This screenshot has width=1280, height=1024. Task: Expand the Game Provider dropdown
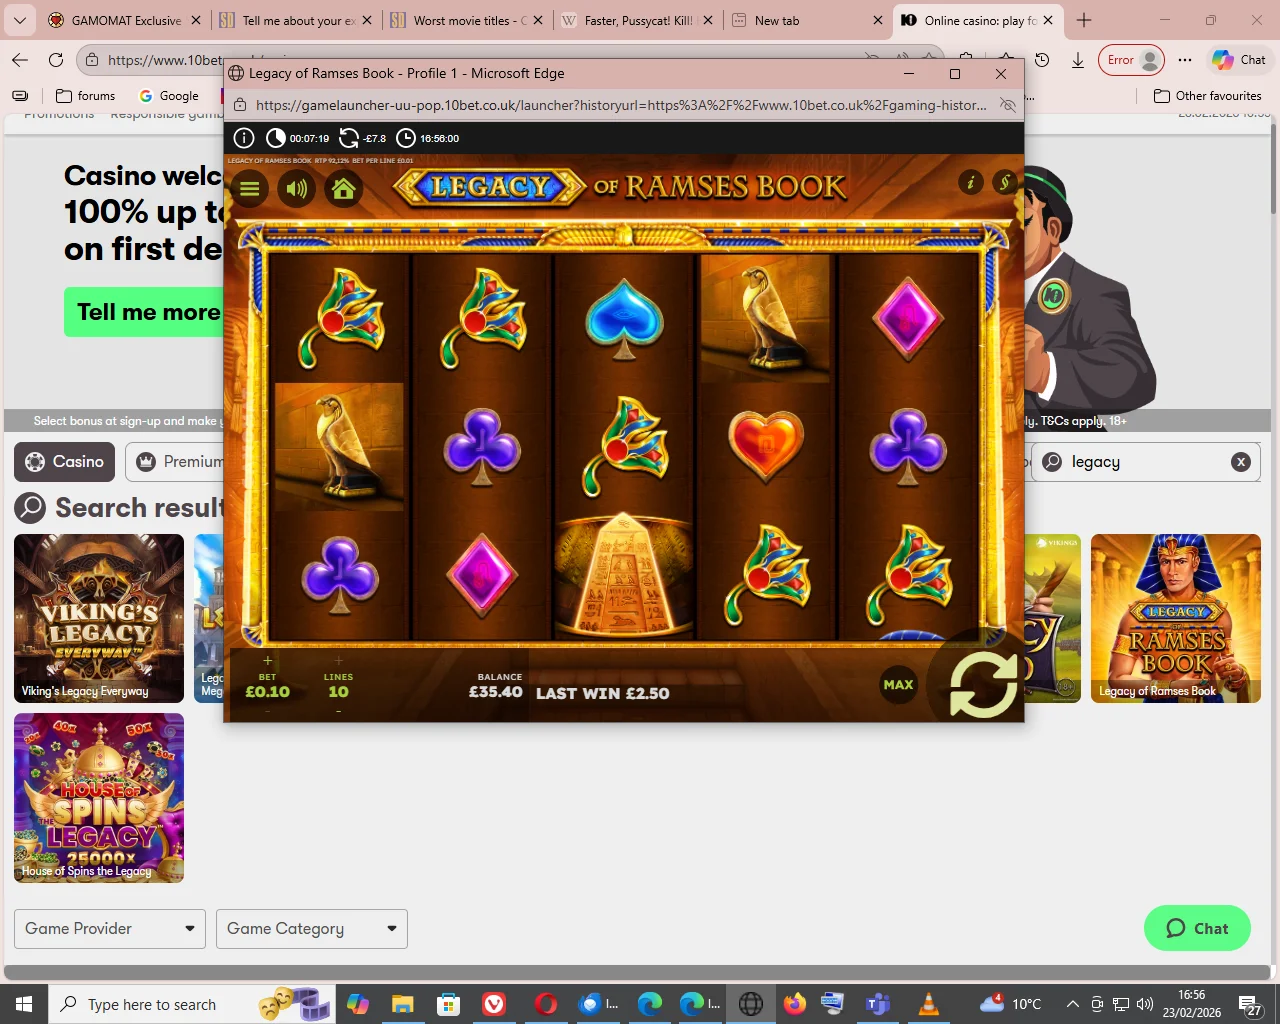(x=110, y=929)
